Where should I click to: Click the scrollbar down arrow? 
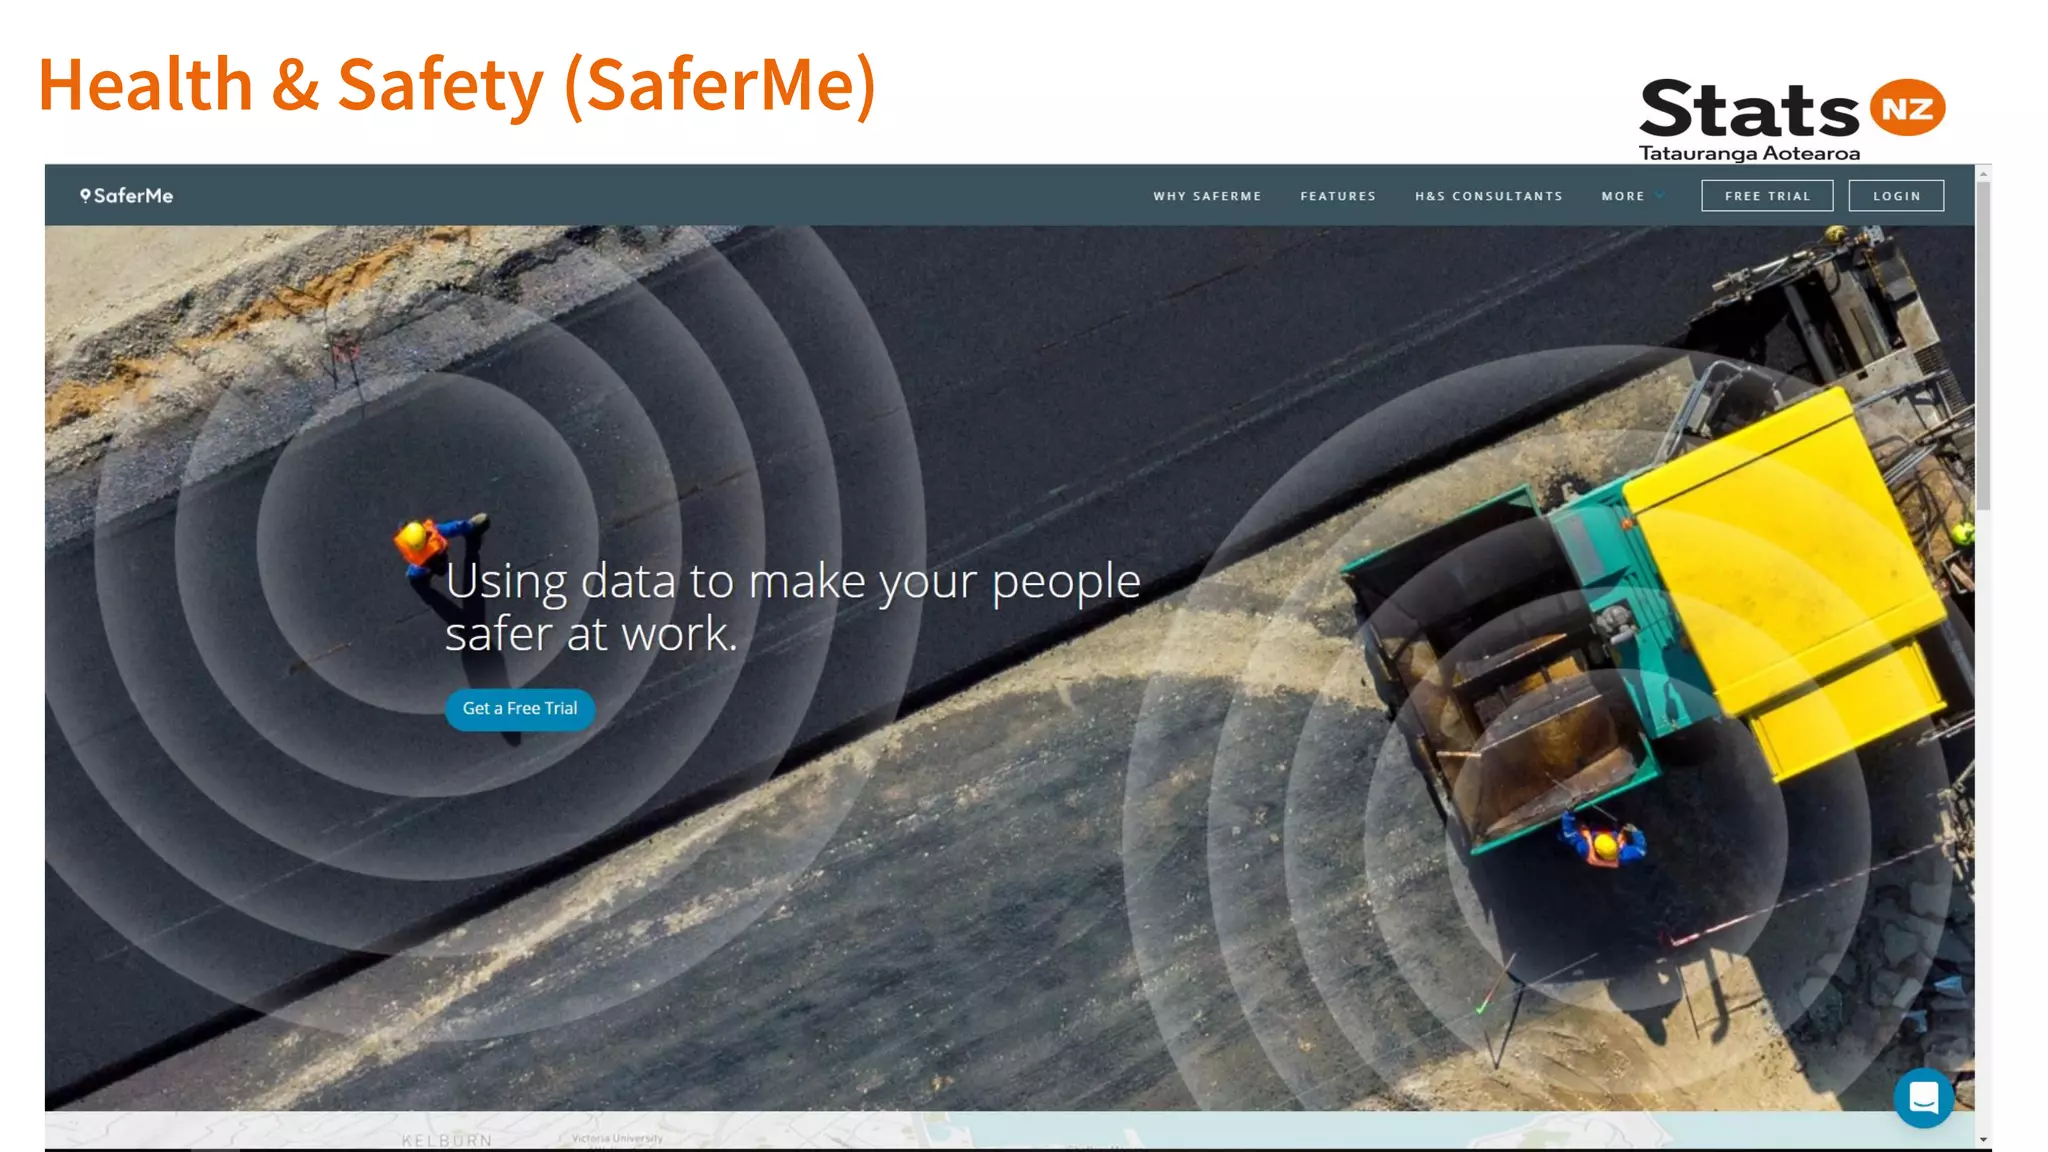[x=1983, y=1139]
